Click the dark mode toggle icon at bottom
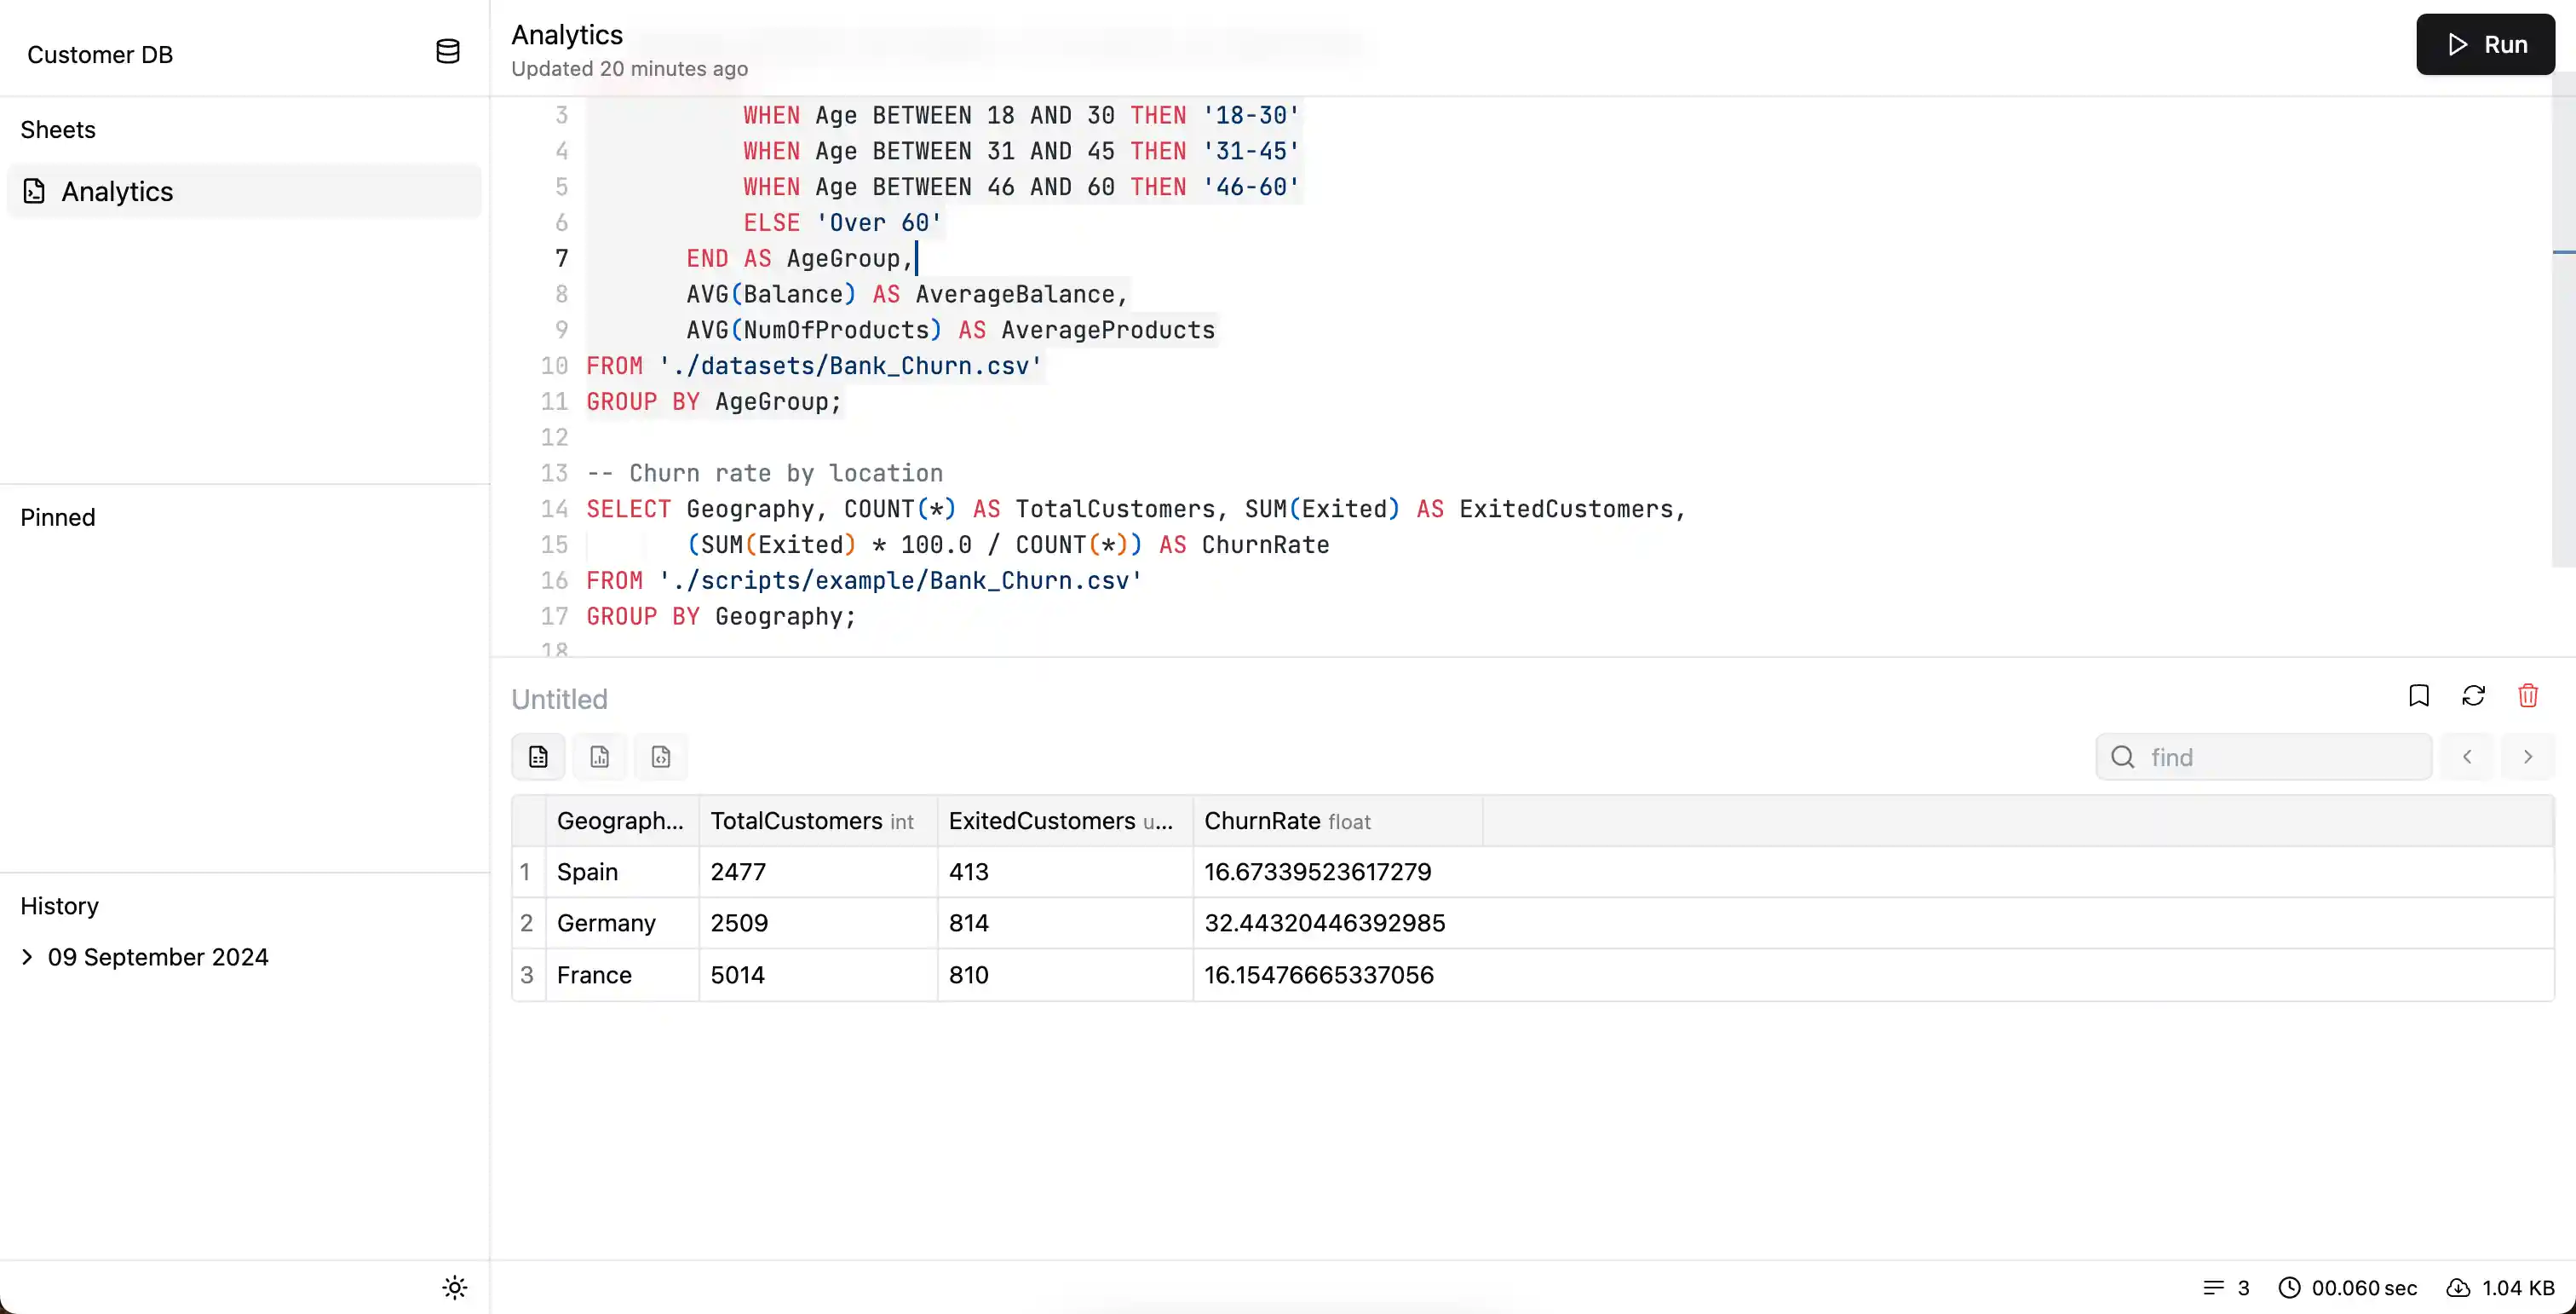Viewport: 2576px width, 1314px height. 452,1286
